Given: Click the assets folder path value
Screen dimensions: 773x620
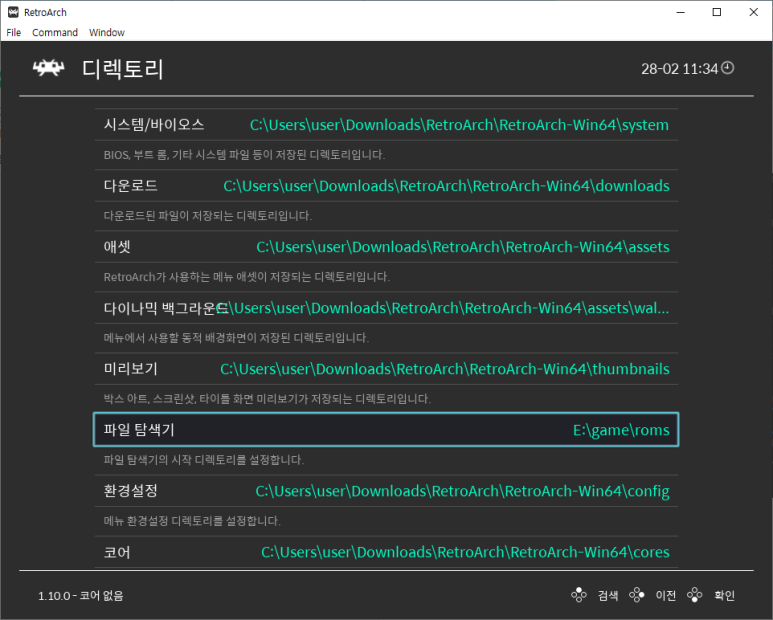Looking at the screenshot, I should pyautogui.click(x=462, y=247).
